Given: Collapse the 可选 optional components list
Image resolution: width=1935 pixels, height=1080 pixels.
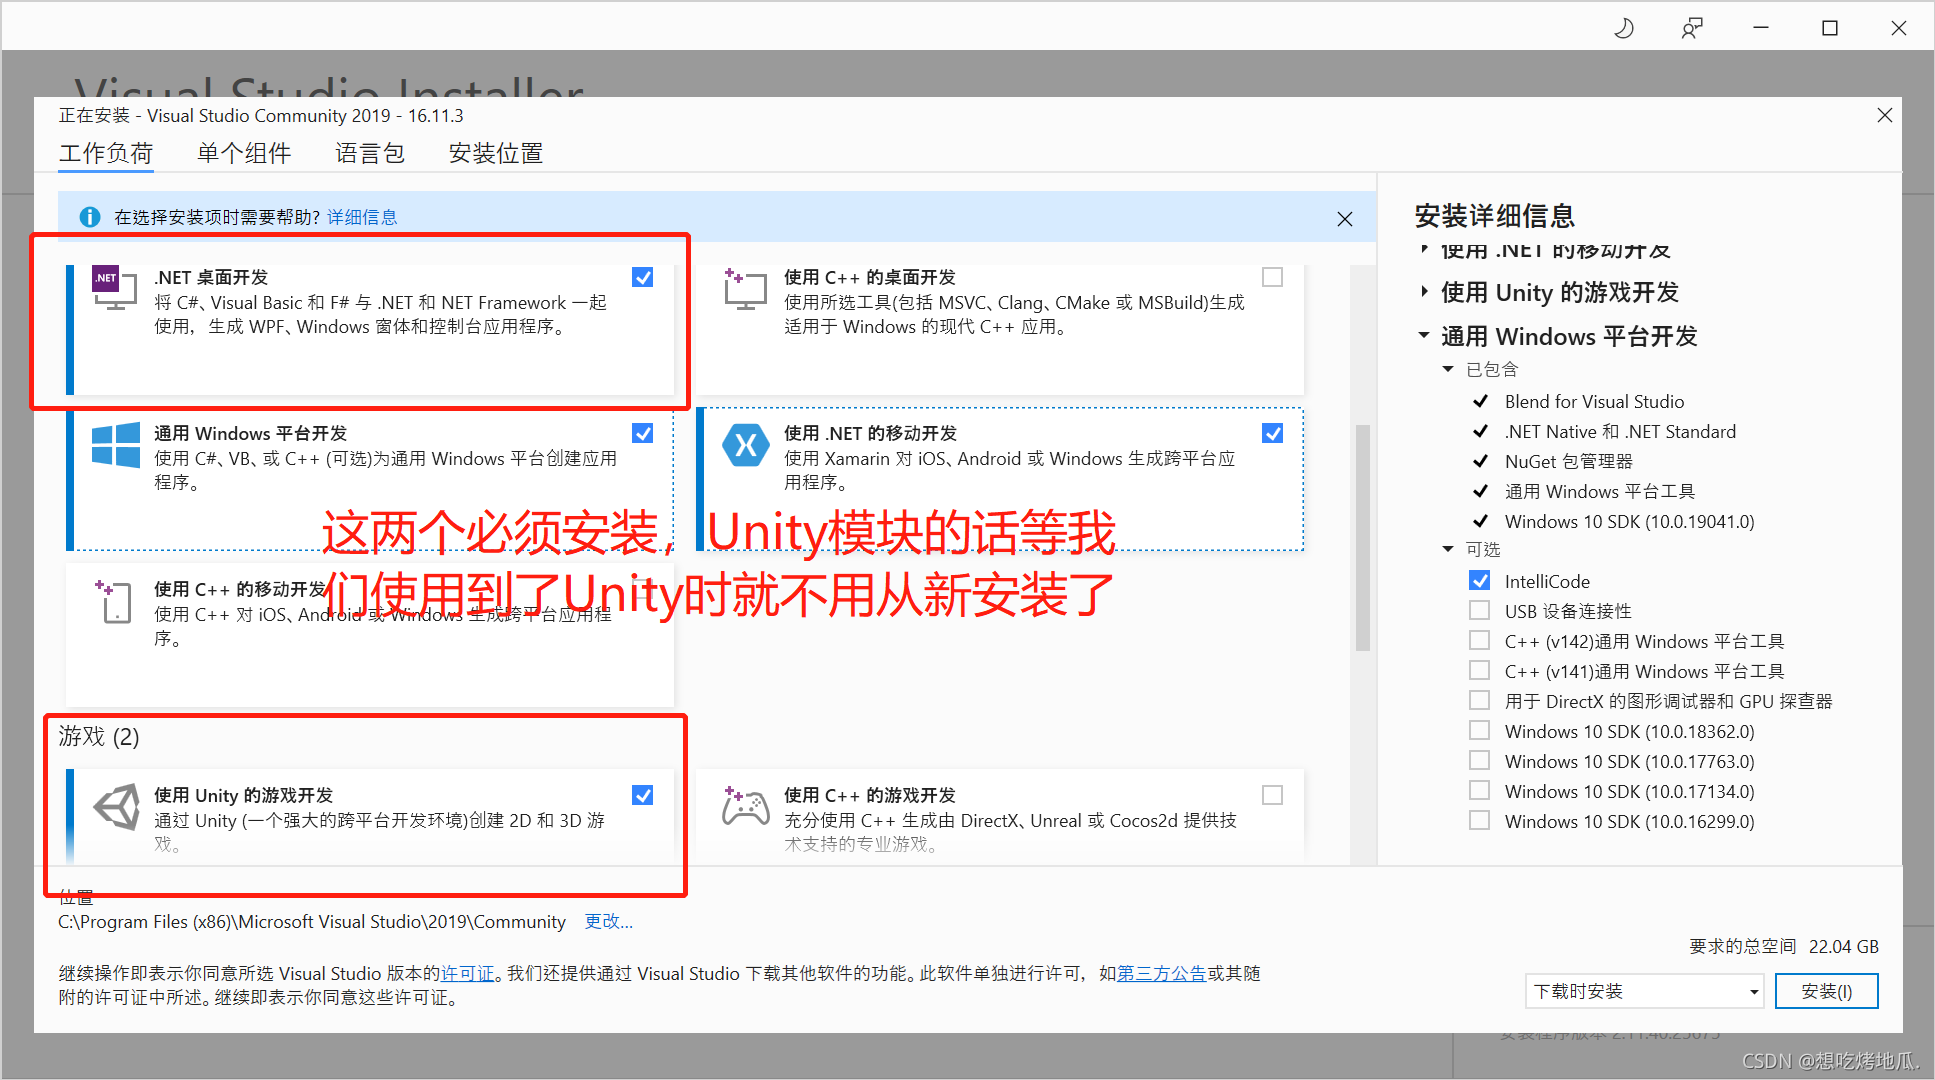Looking at the screenshot, I should pos(1448,549).
